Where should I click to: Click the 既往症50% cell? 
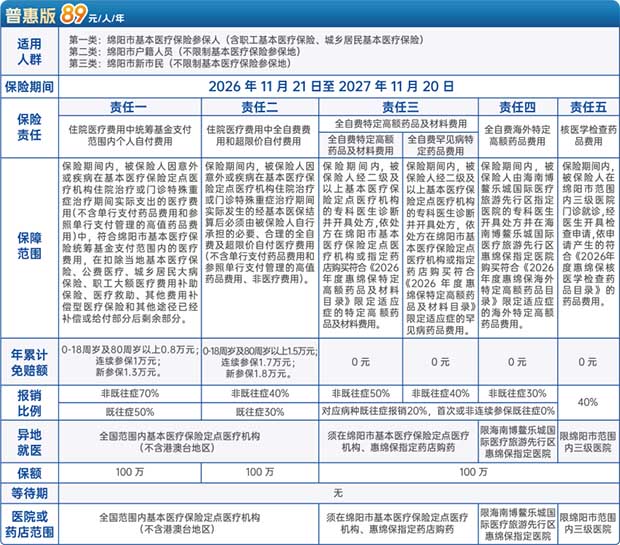(x=130, y=412)
